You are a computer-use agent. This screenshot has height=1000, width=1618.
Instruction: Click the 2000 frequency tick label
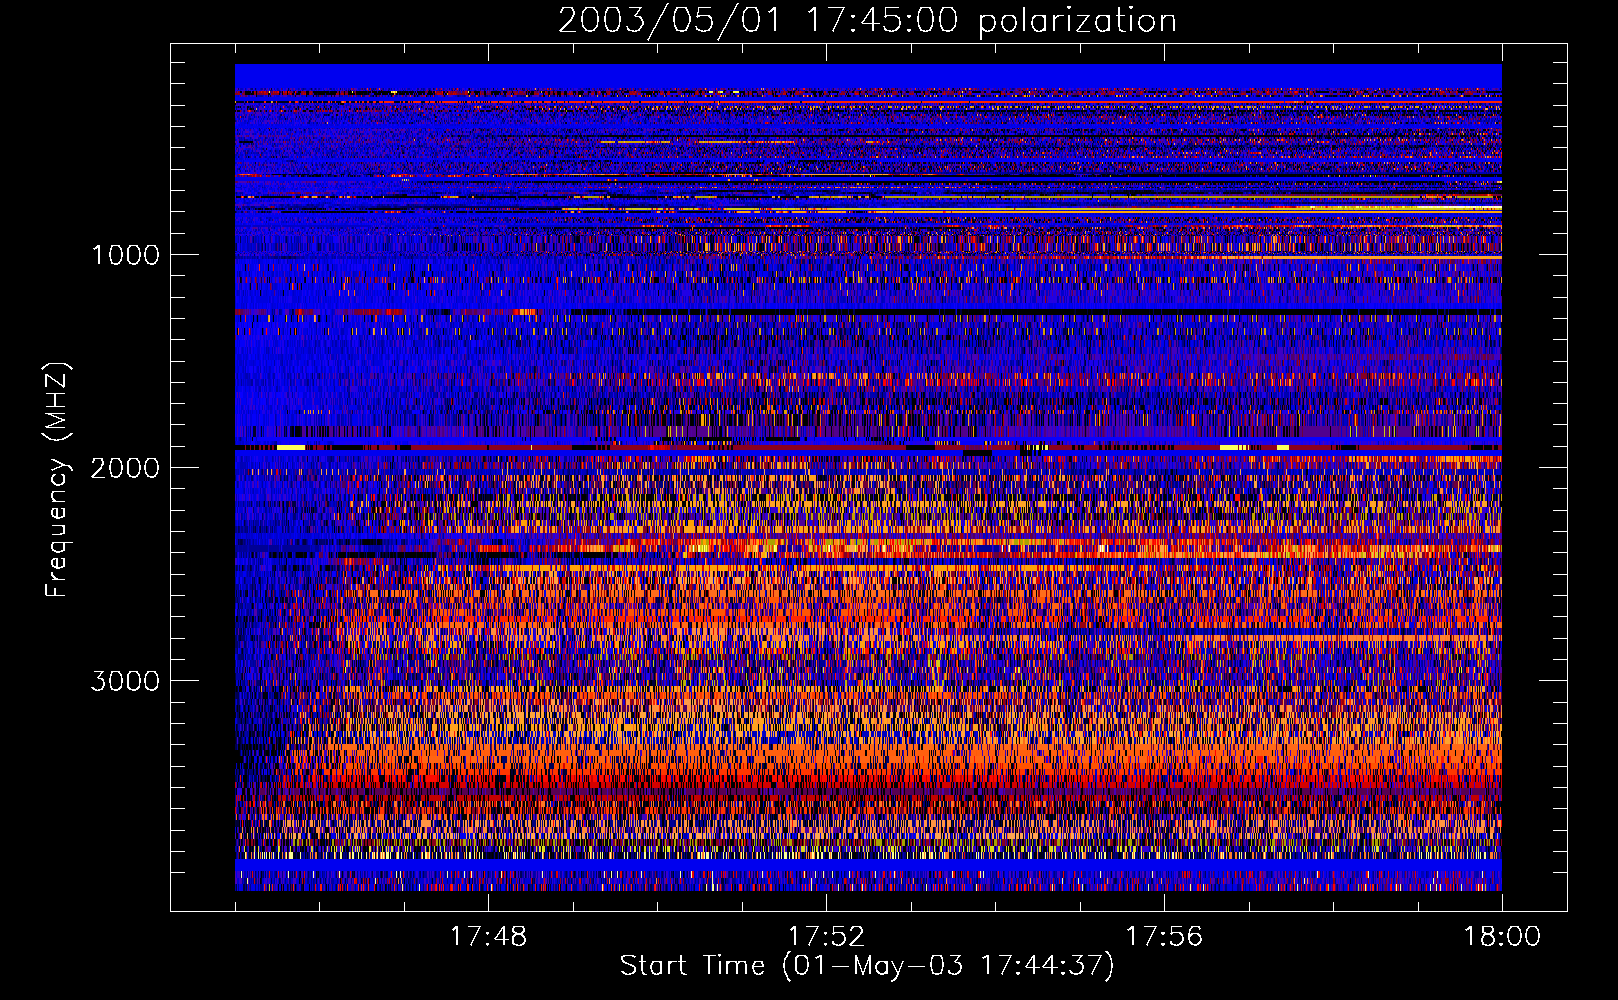point(125,468)
